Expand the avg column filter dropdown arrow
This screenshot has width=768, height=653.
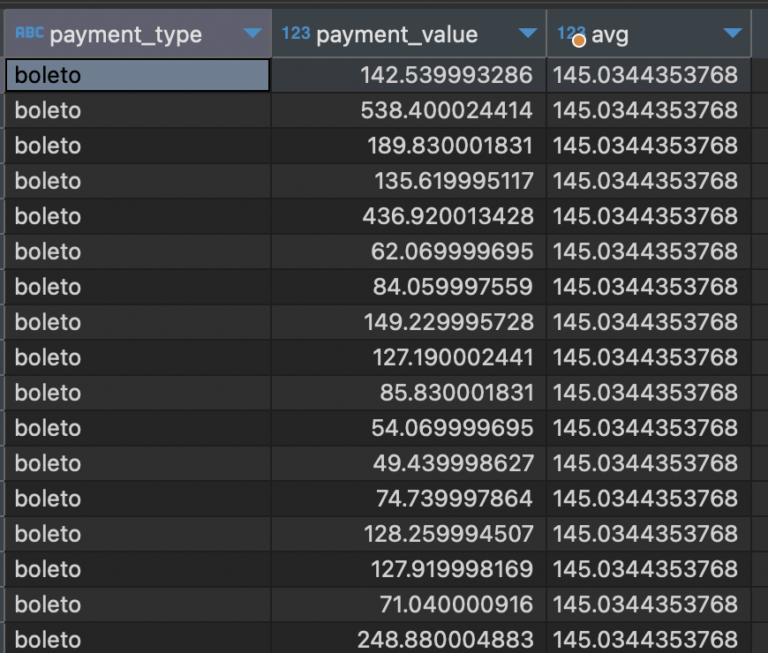(x=733, y=35)
